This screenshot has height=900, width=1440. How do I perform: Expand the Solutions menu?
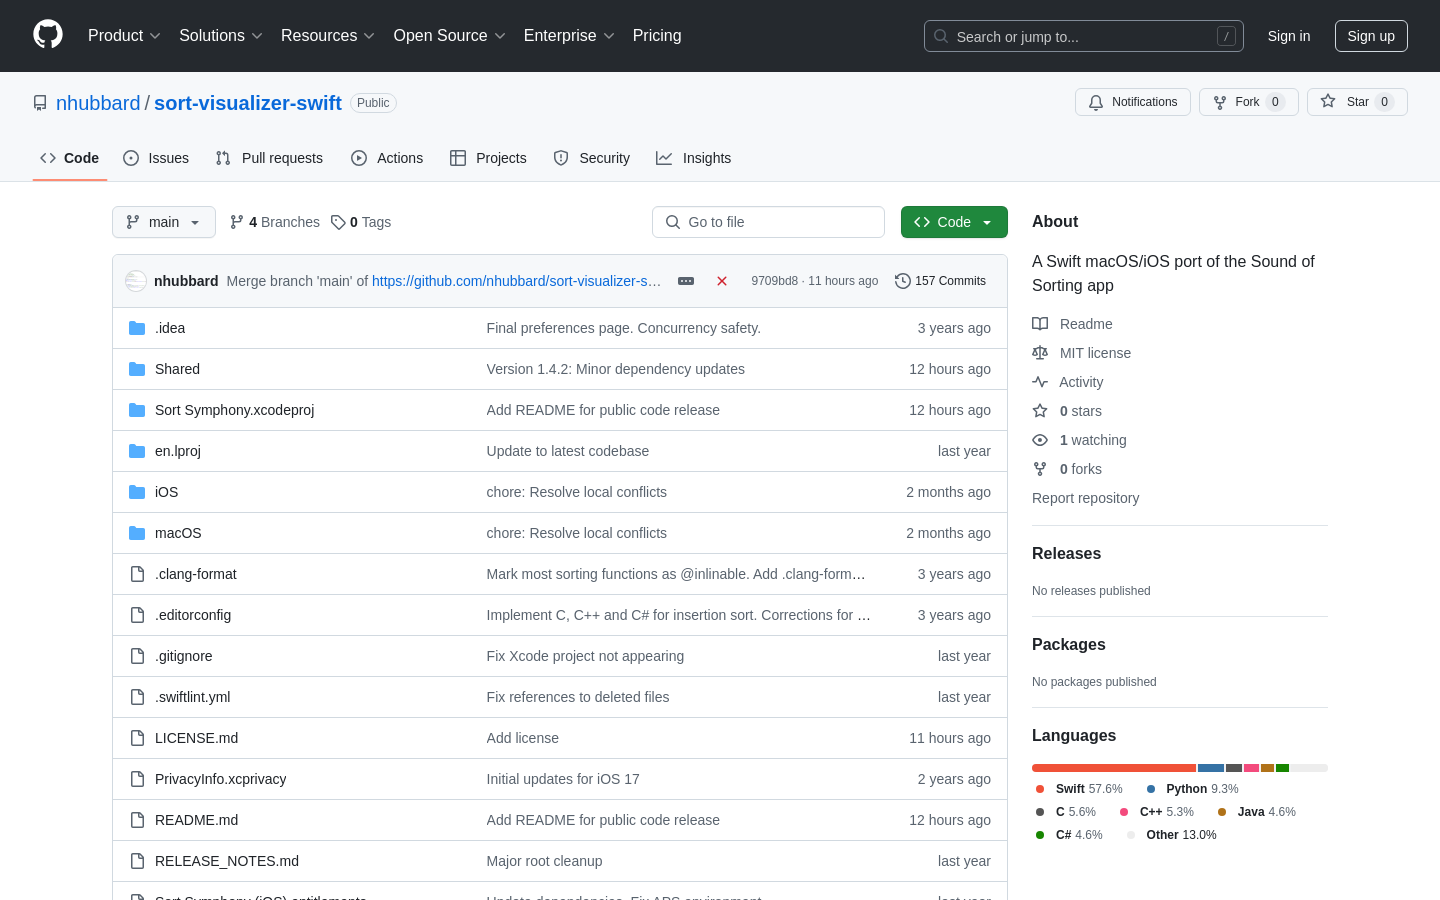(x=221, y=36)
